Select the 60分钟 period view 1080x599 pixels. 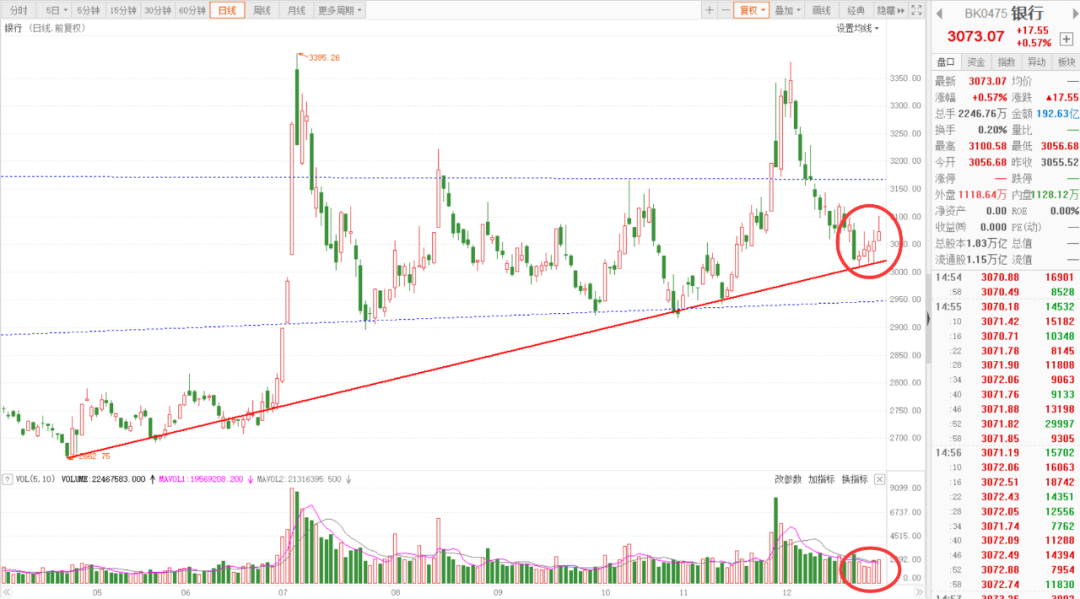click(x=192, y=10)
